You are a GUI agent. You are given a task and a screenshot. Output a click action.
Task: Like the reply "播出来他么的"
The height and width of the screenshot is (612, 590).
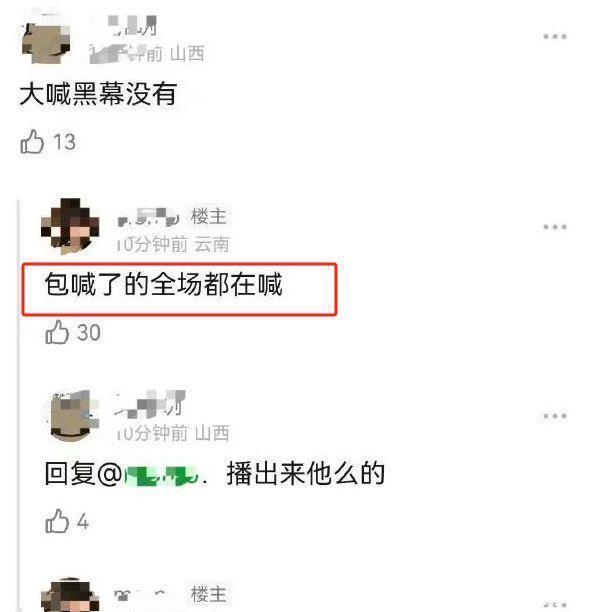57,521
